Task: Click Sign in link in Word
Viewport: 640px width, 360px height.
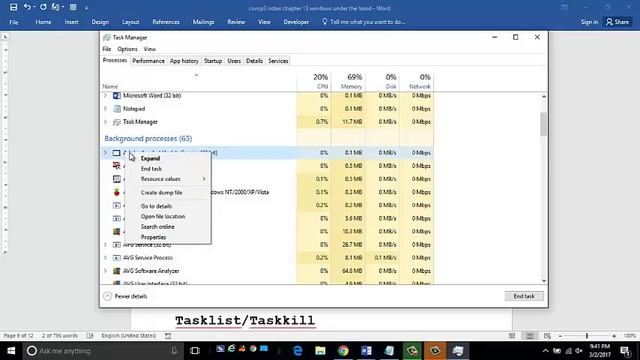Action: tap(589, 22)
